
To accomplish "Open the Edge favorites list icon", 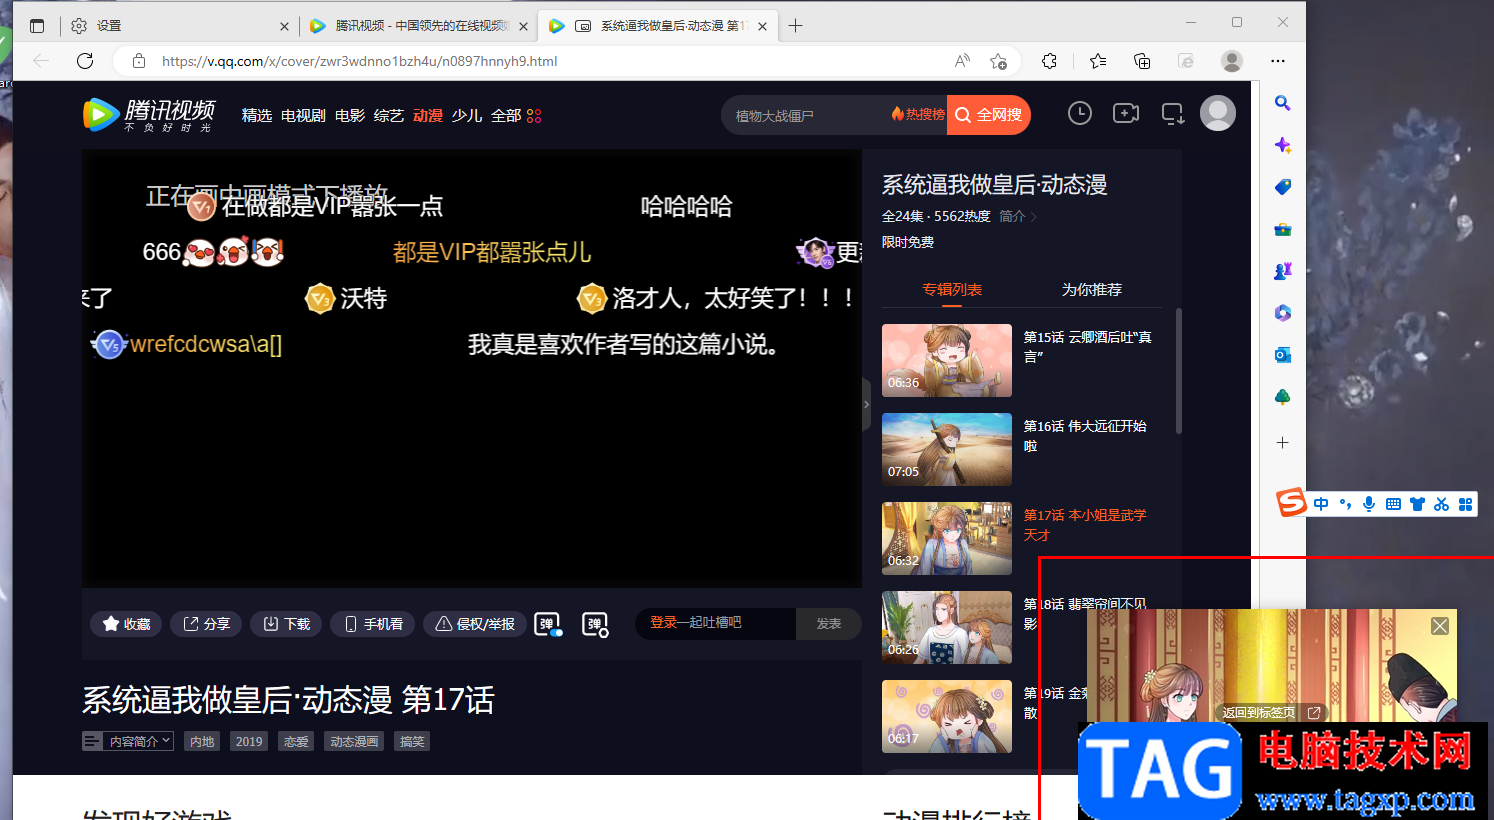I will [1098, 61].
